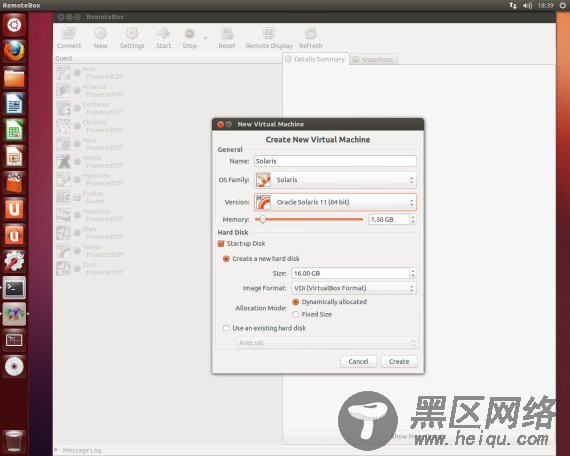Expand the Message Log section
This screenshot has width=570, height=456.
(56, 450)
